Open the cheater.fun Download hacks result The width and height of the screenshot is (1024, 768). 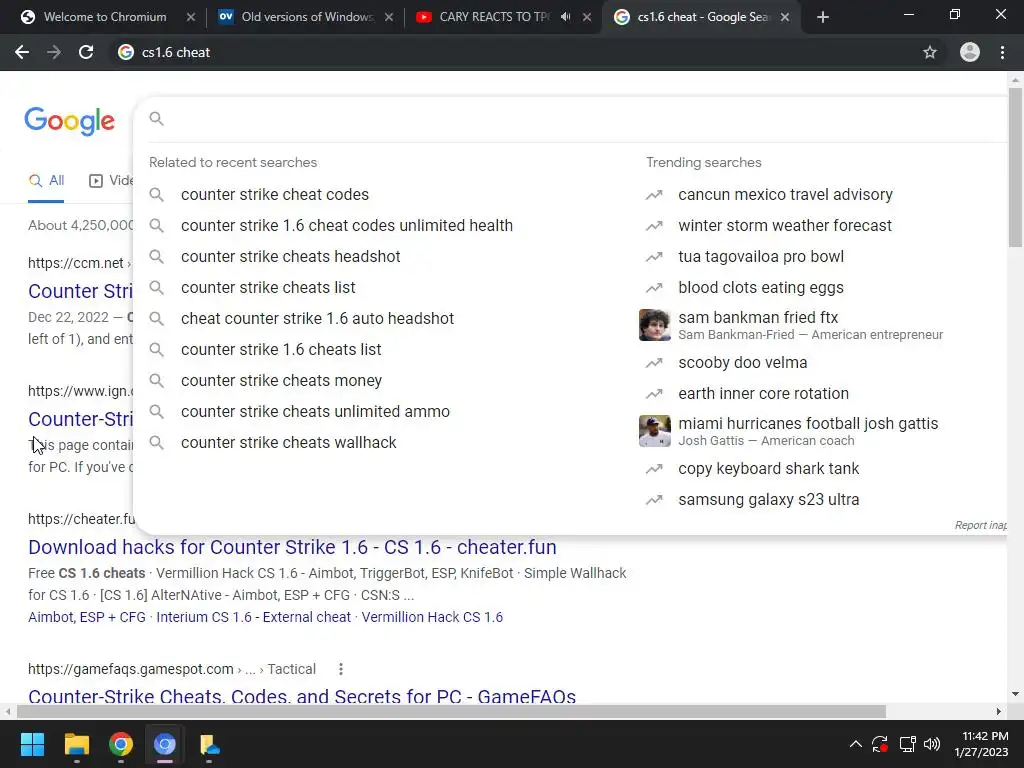292,547
